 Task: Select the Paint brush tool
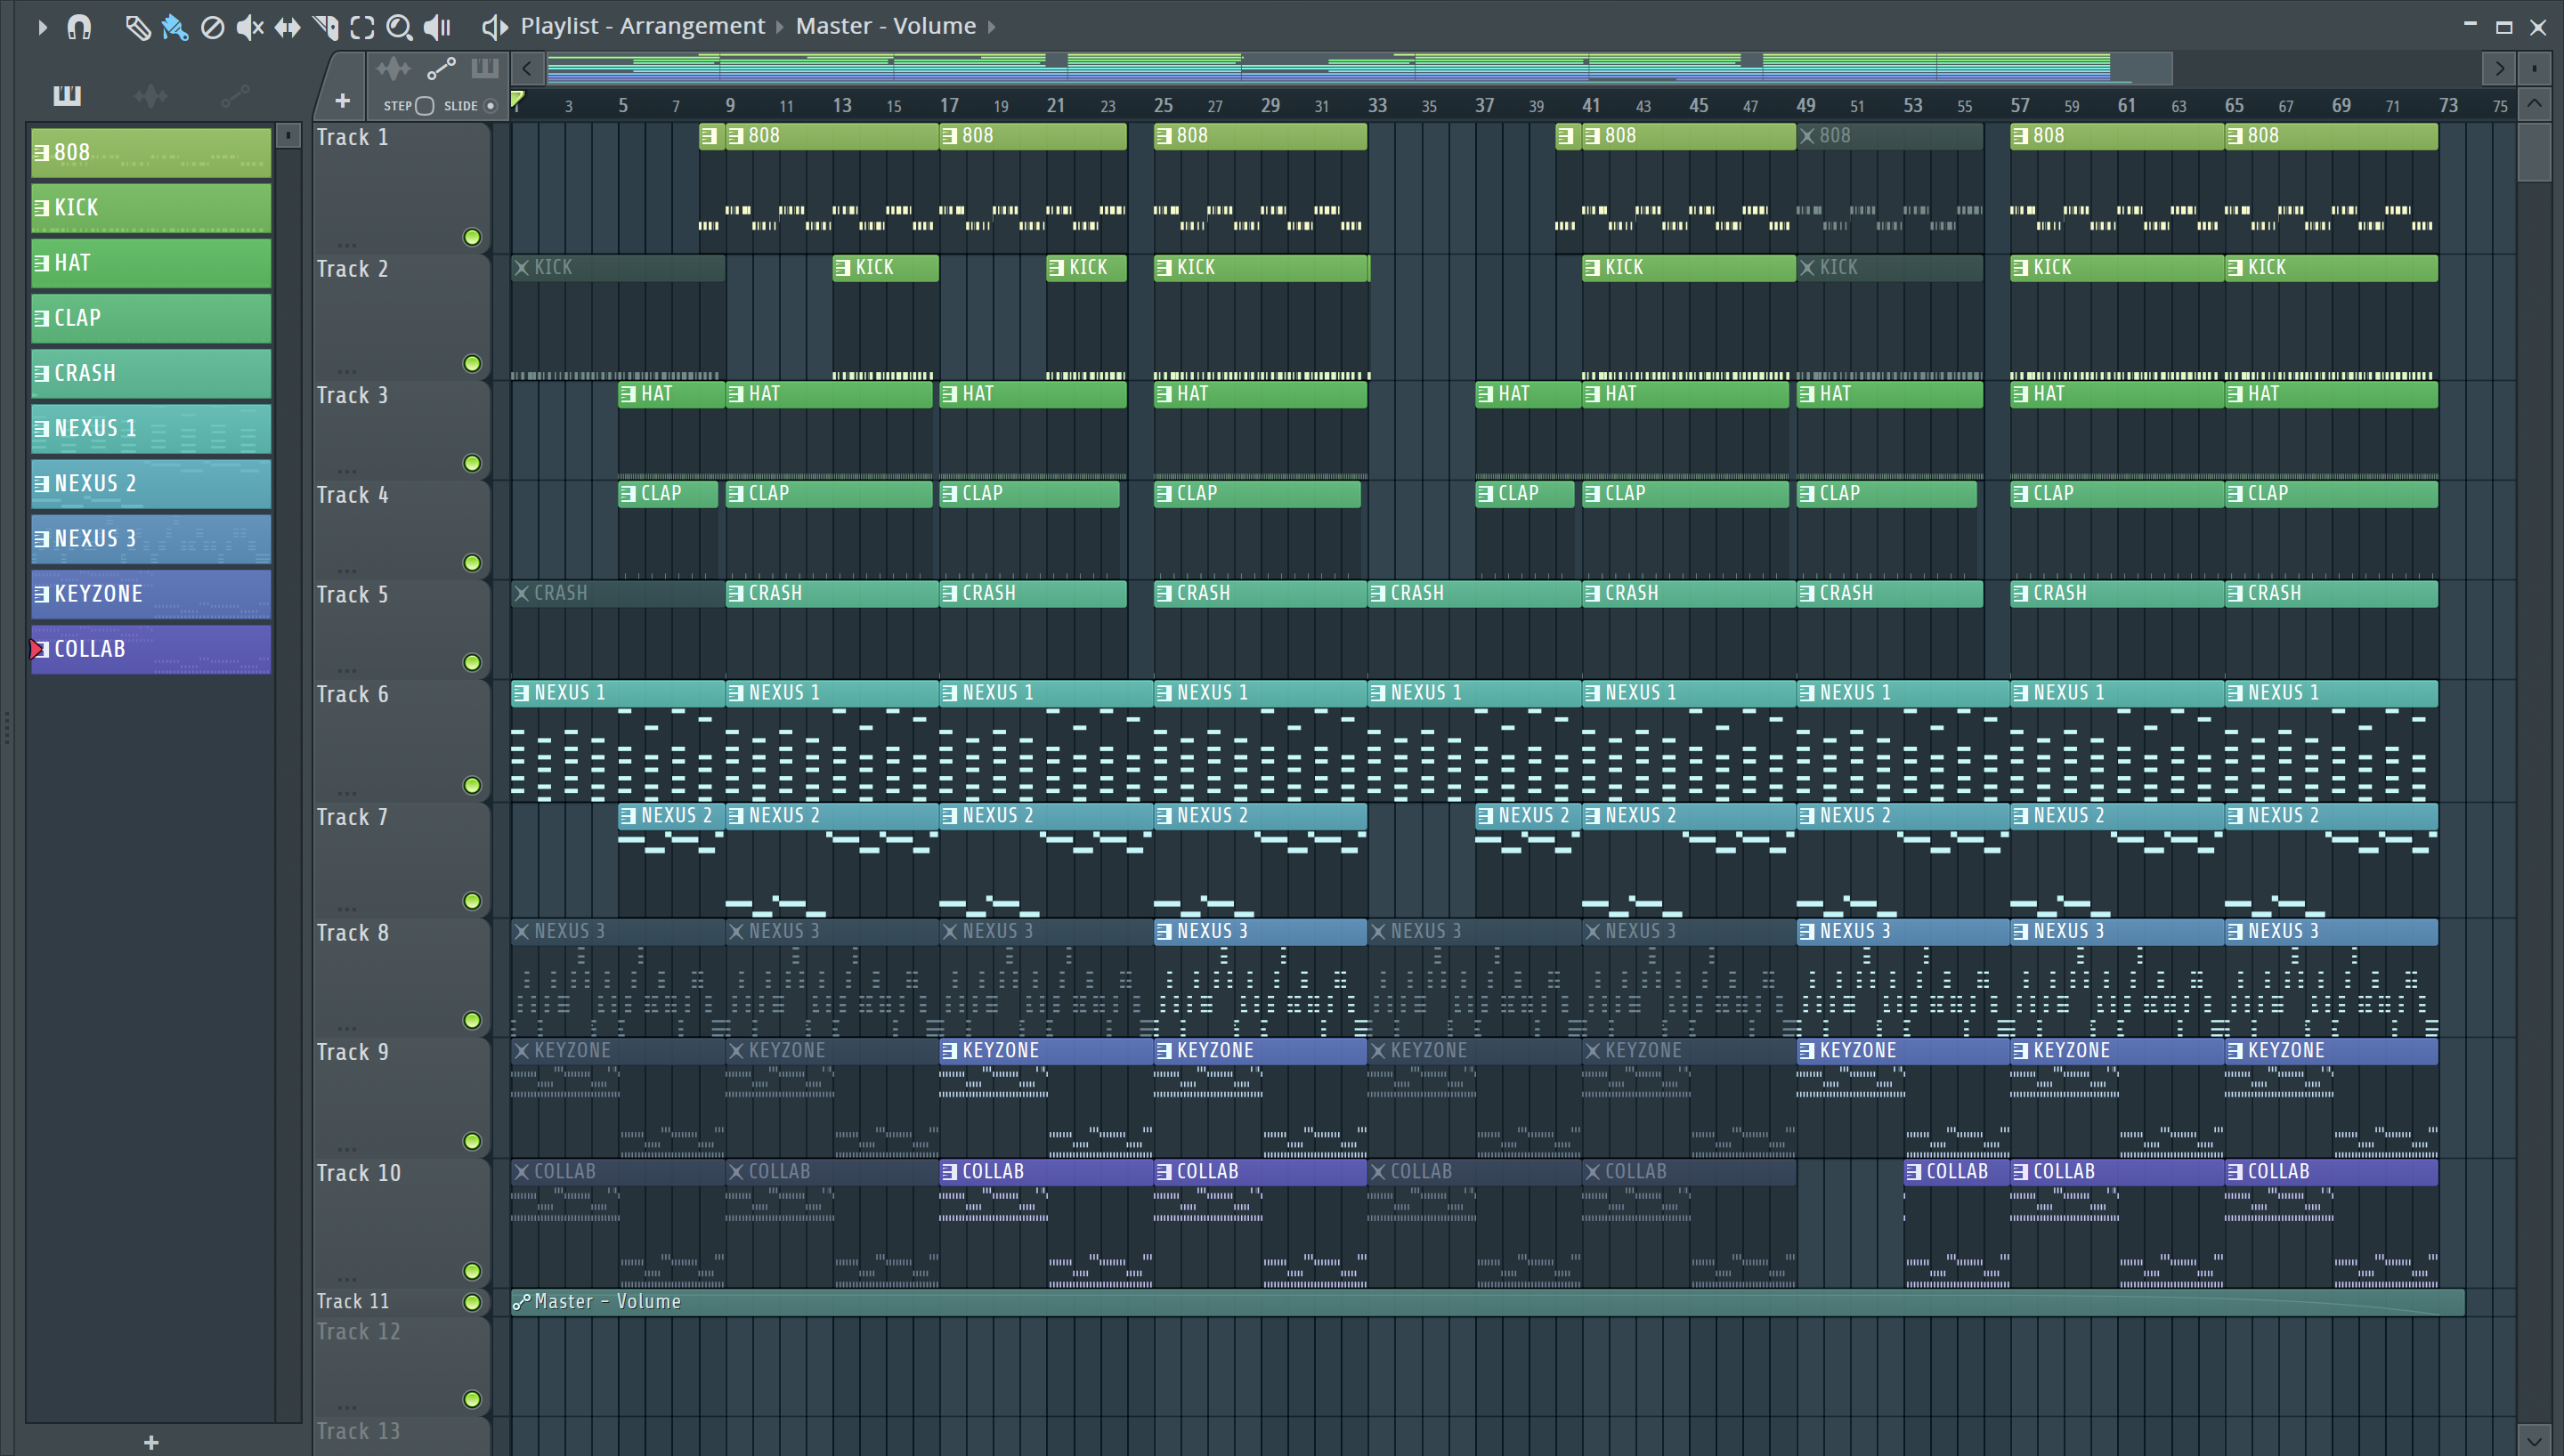(175, 27)
